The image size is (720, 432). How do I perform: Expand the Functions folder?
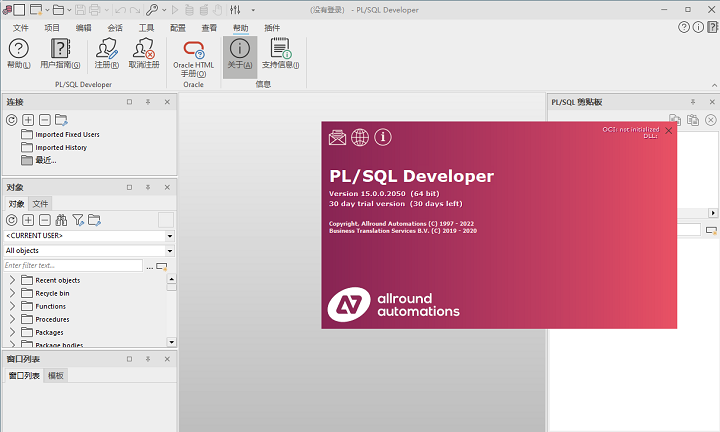click(x=12, y=306)
